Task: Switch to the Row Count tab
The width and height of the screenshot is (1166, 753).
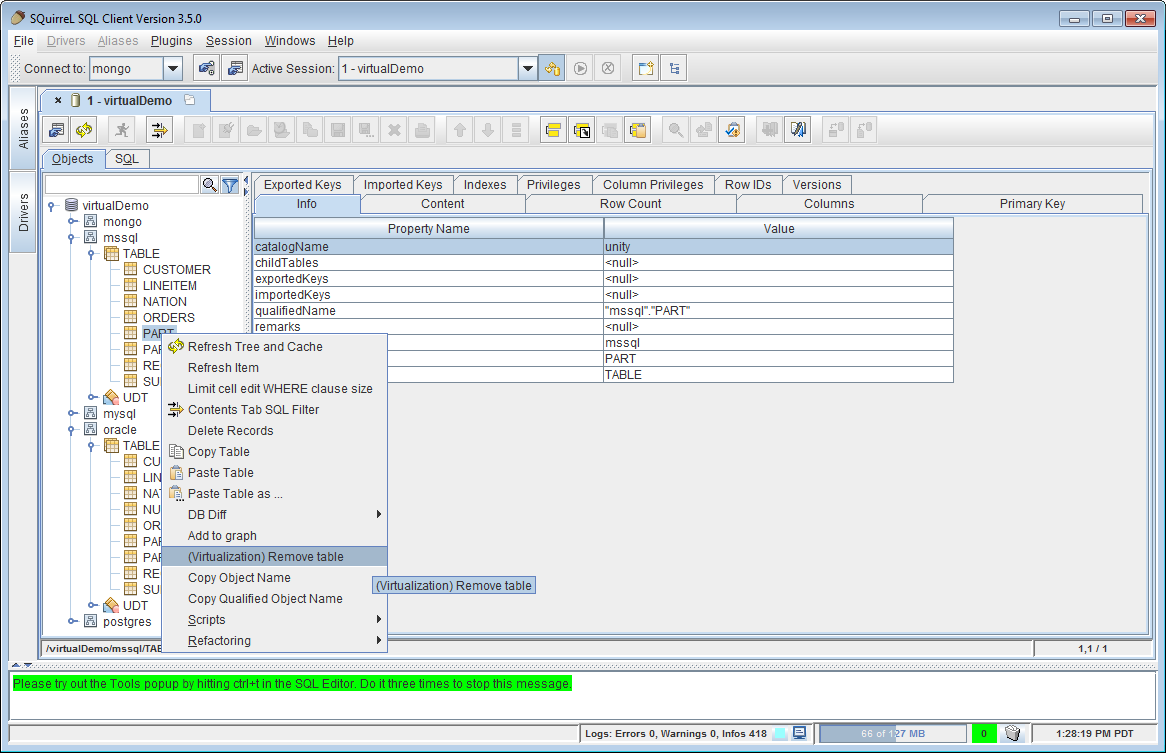Action: pos(630,204)
